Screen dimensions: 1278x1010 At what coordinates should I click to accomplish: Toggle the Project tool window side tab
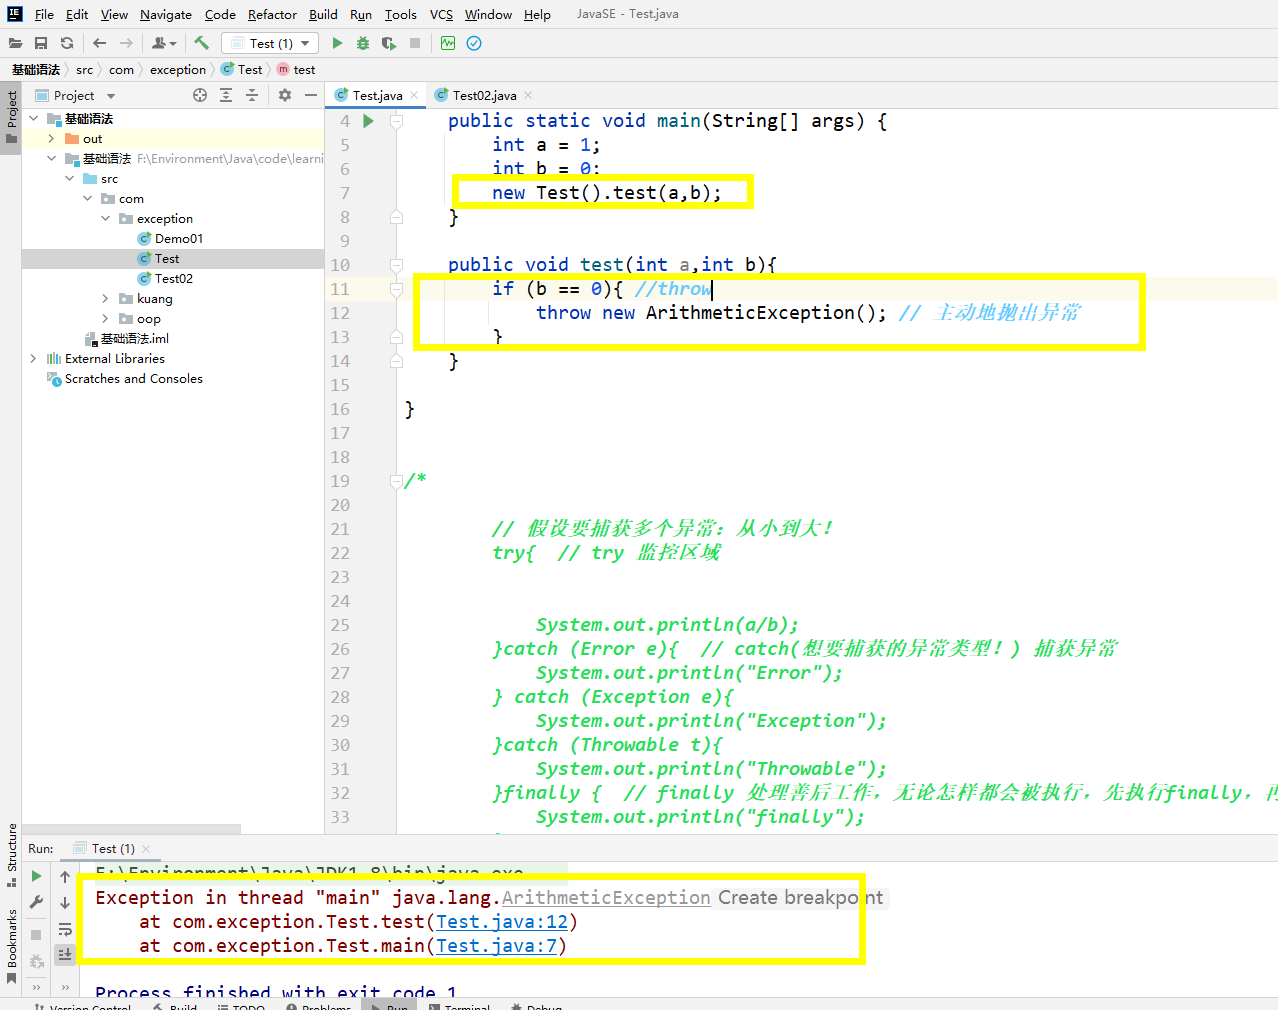(12, 117)
